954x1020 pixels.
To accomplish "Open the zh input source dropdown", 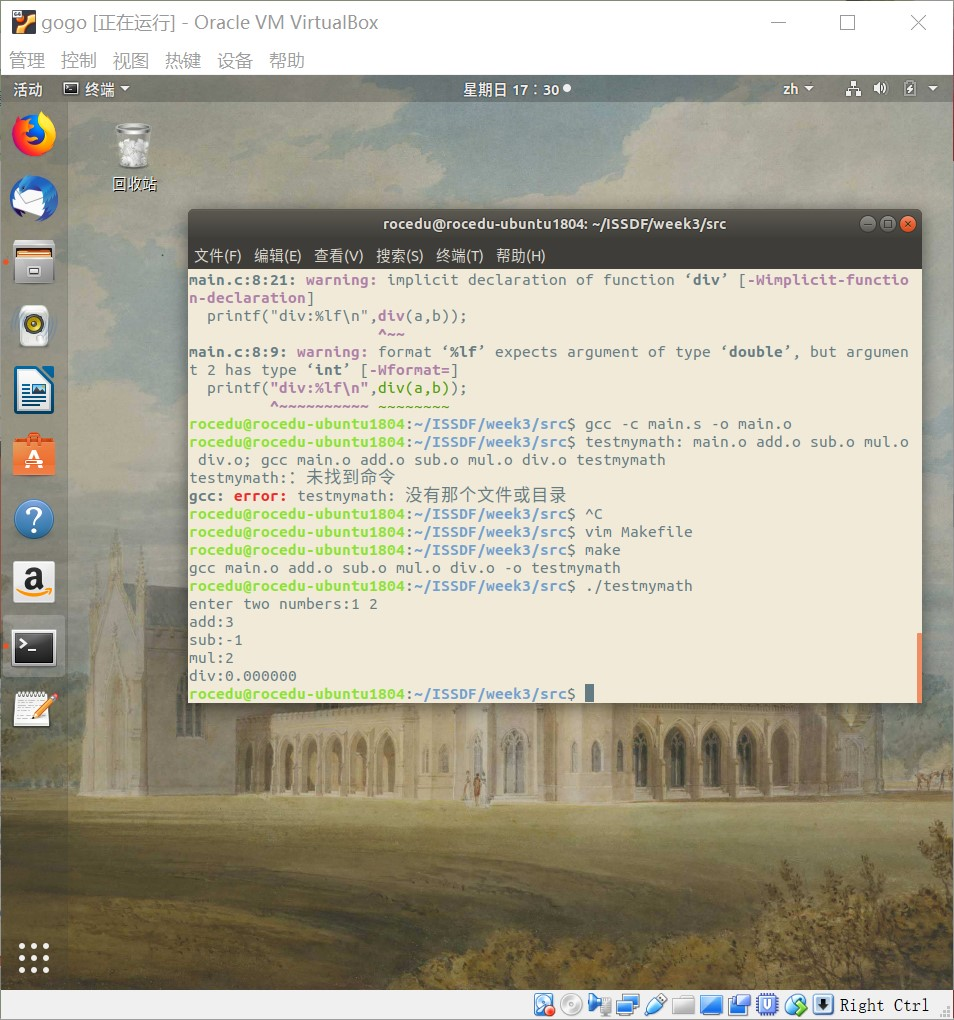I will pyautogui.click(x=798, y=88).
